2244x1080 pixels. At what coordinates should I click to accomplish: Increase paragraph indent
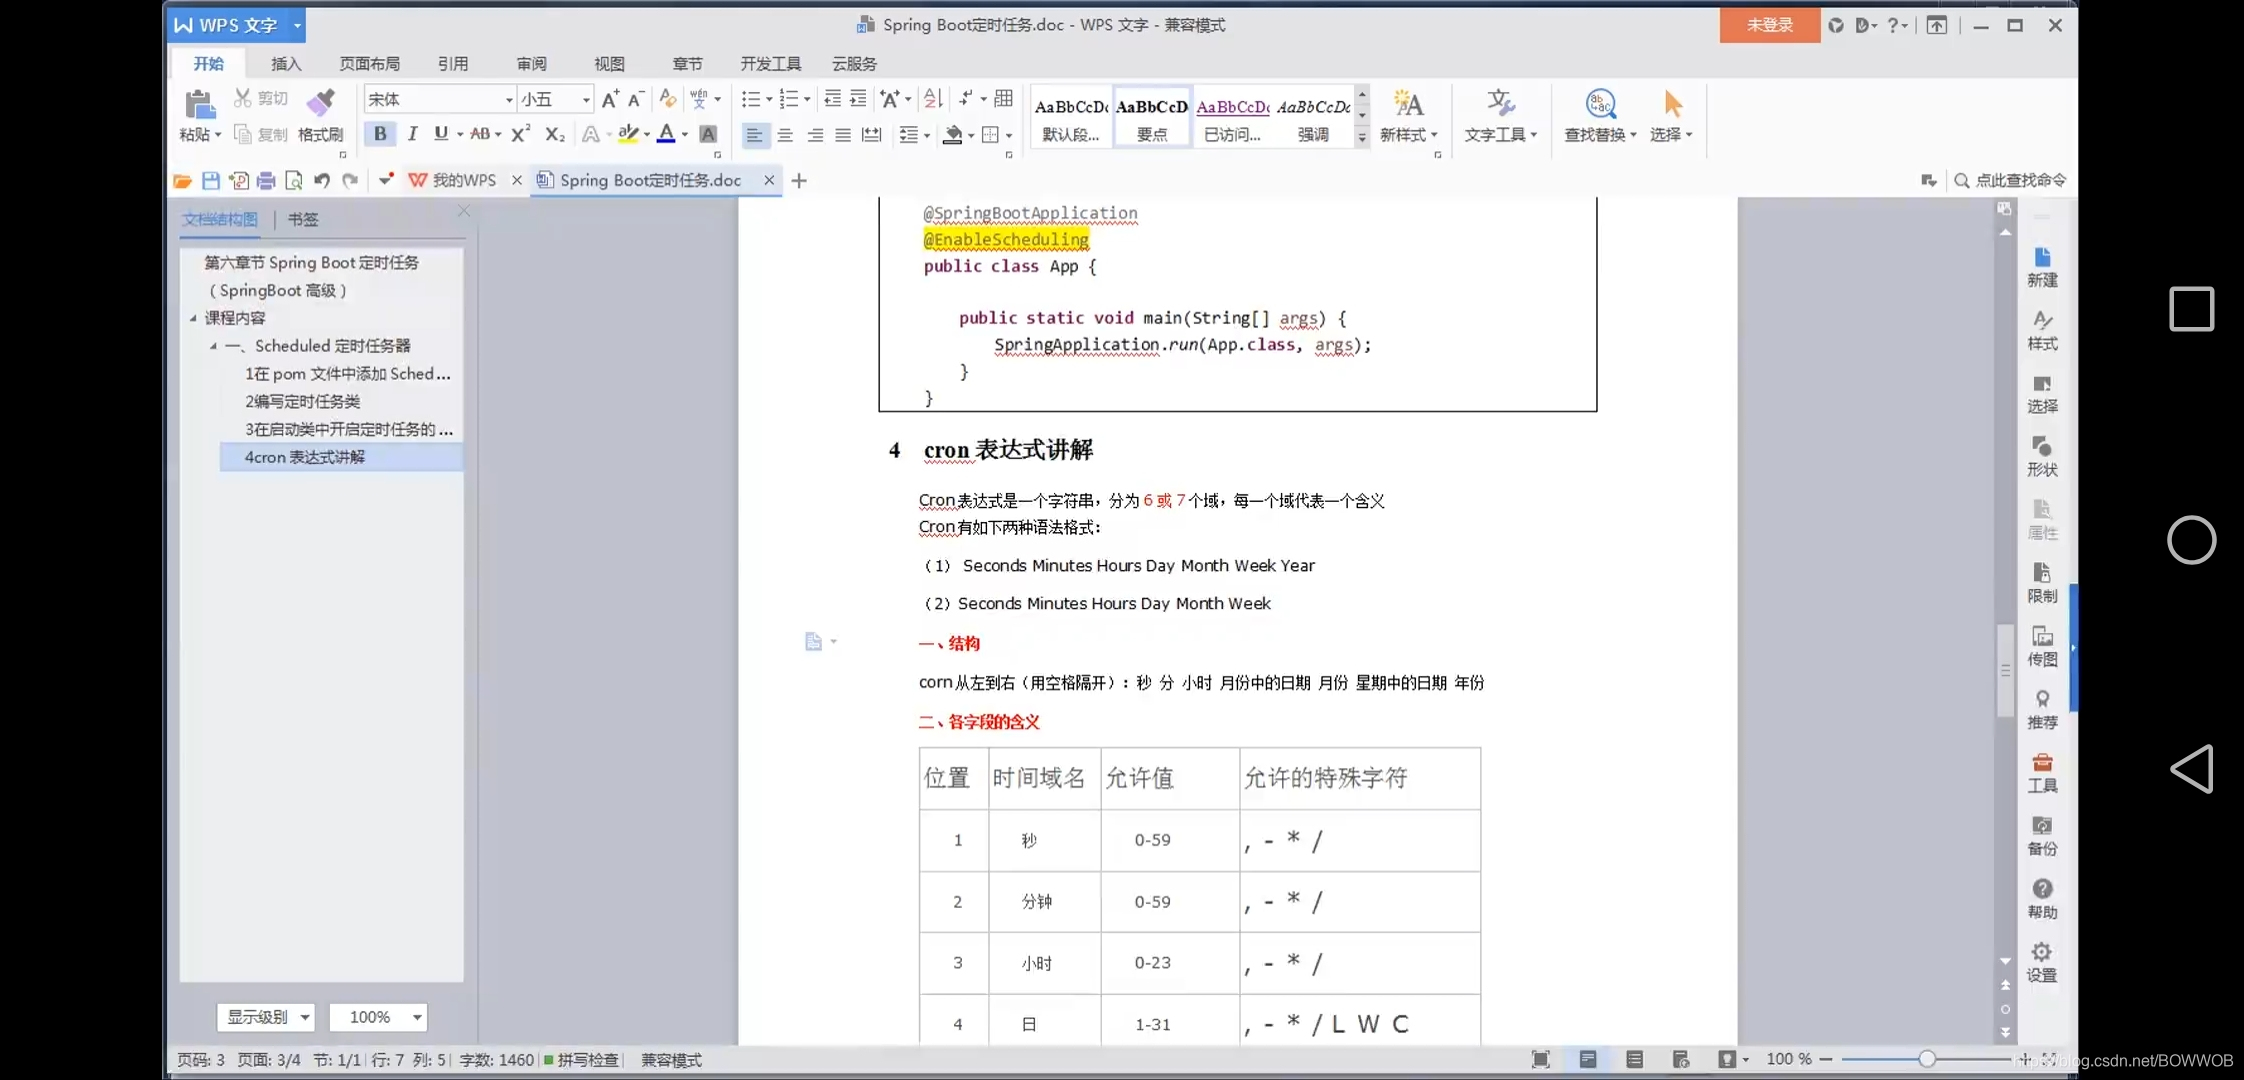pos(858,98)
